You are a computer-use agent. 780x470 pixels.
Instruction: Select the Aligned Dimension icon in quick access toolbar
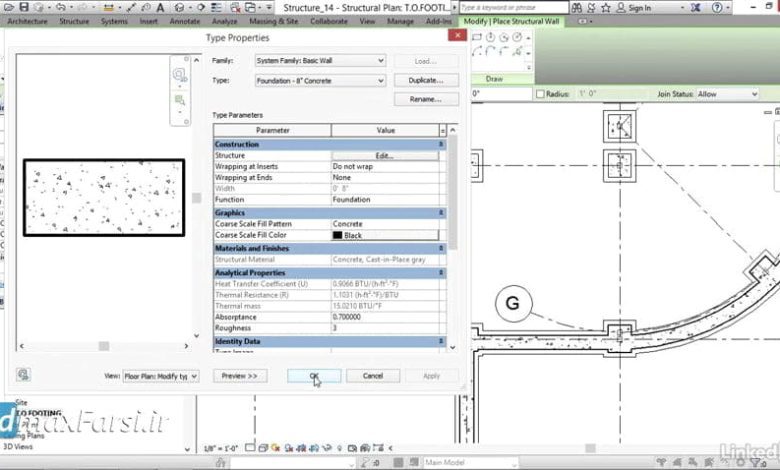(x=131, y=7)
